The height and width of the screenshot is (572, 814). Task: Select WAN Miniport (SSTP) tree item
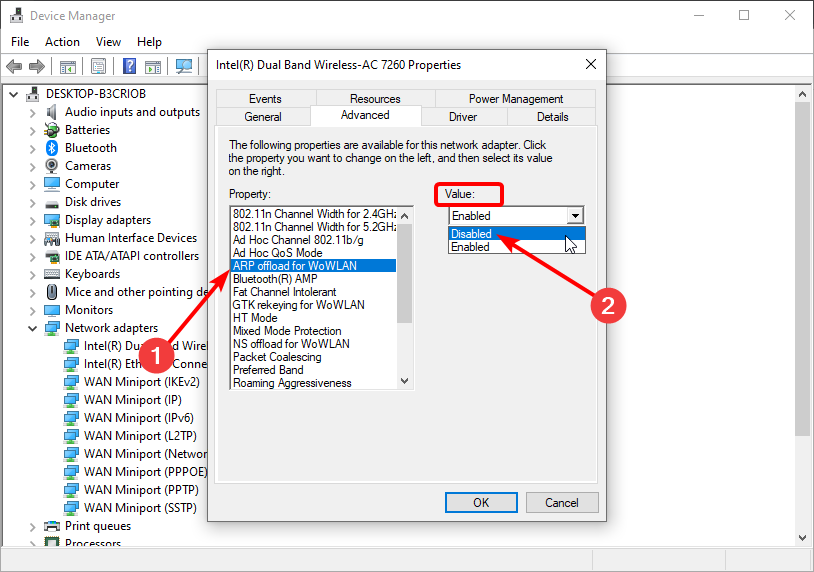tap(140, 508)
